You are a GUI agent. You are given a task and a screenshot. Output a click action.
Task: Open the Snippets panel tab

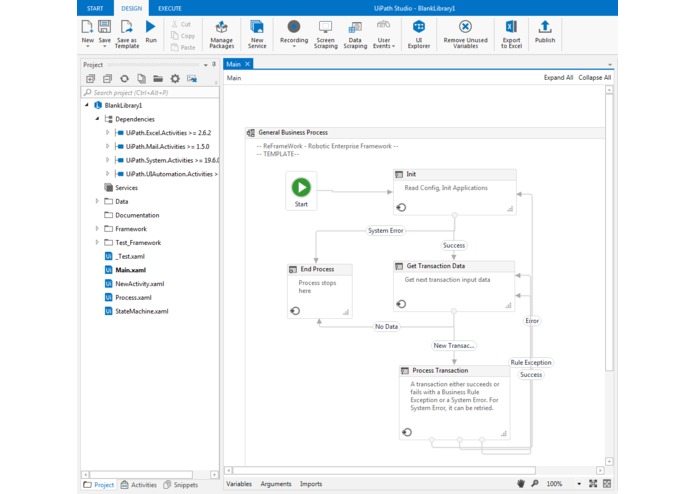[x=180, y=485]
